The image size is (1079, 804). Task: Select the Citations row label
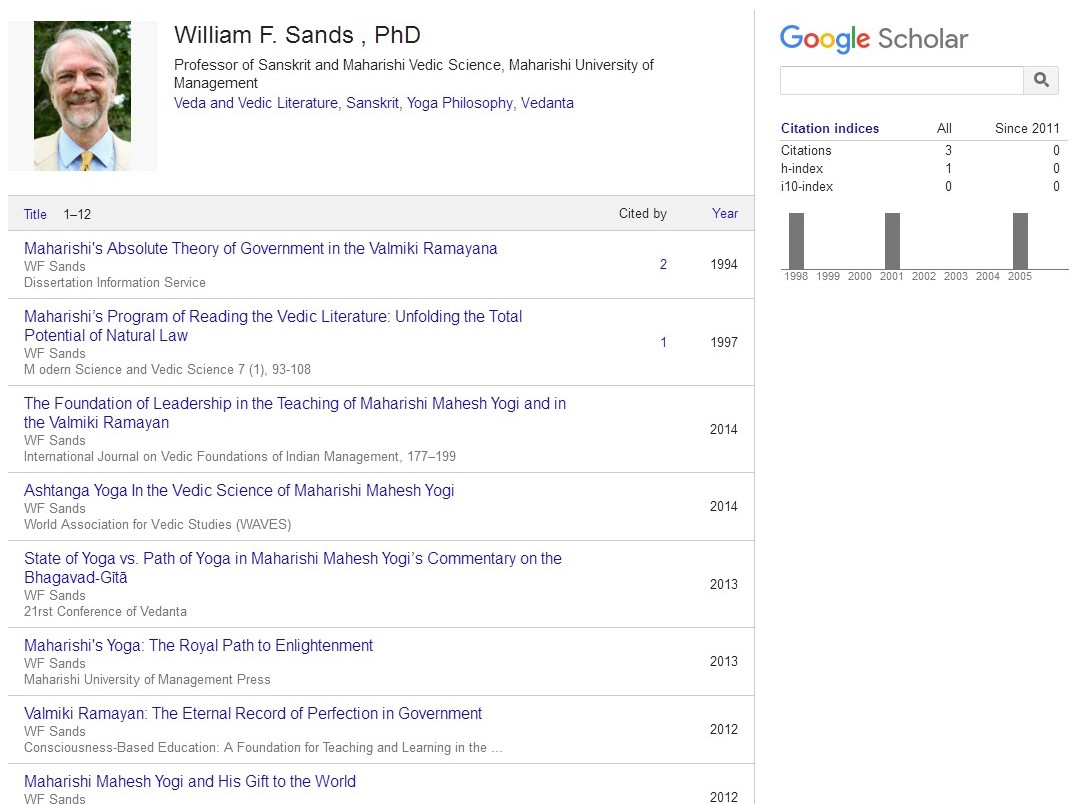pos(806,150)
